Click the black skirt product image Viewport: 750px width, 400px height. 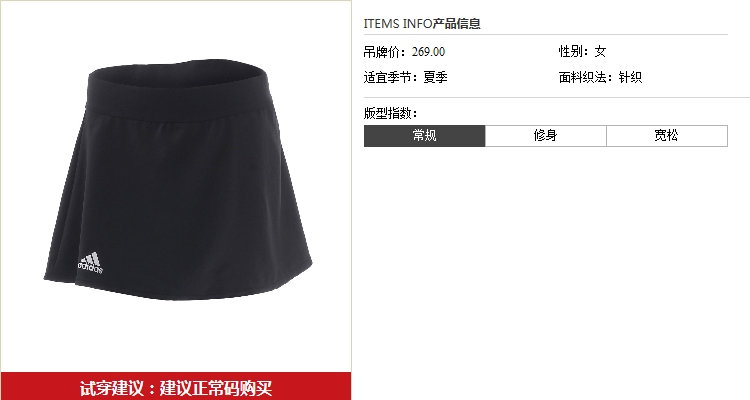[178, 179]
